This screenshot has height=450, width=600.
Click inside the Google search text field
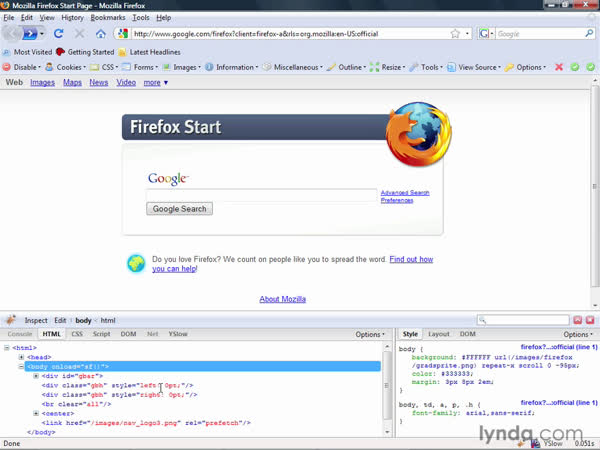(x=261, y=194)
